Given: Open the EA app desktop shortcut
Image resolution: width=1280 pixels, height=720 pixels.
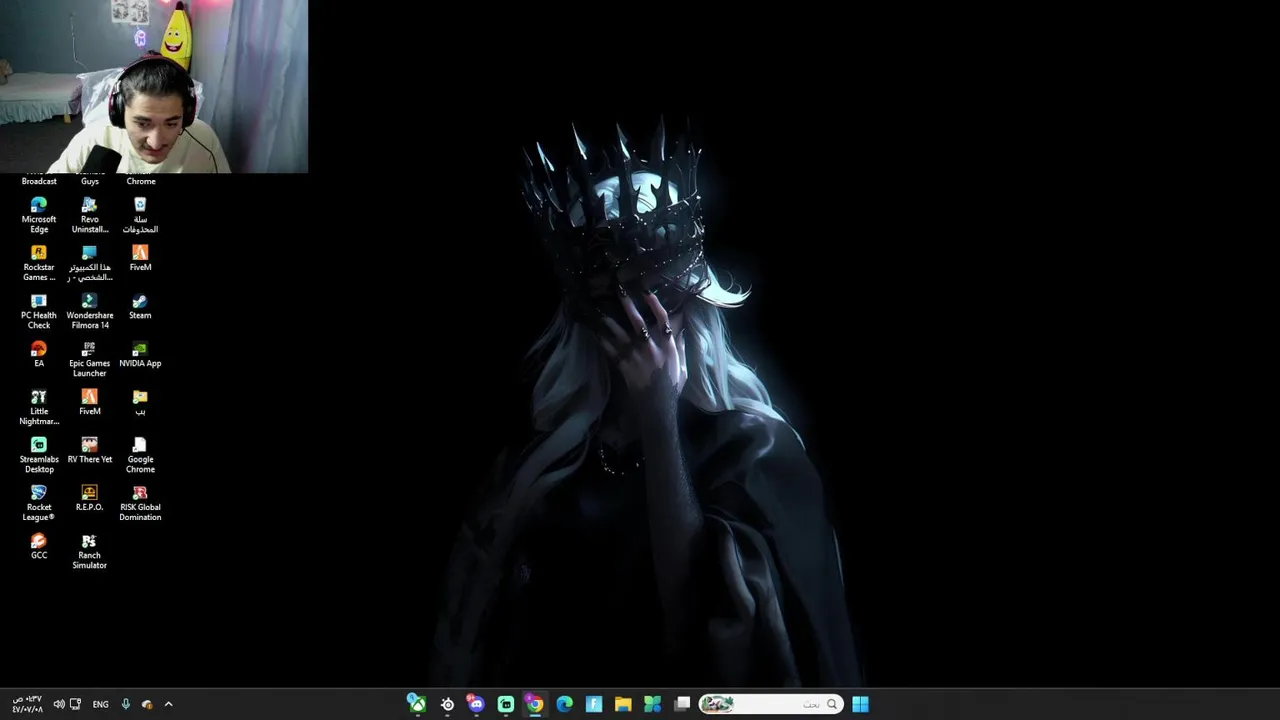Looking at the screenshot, I should pyautogui.click(x=39, y=355).
